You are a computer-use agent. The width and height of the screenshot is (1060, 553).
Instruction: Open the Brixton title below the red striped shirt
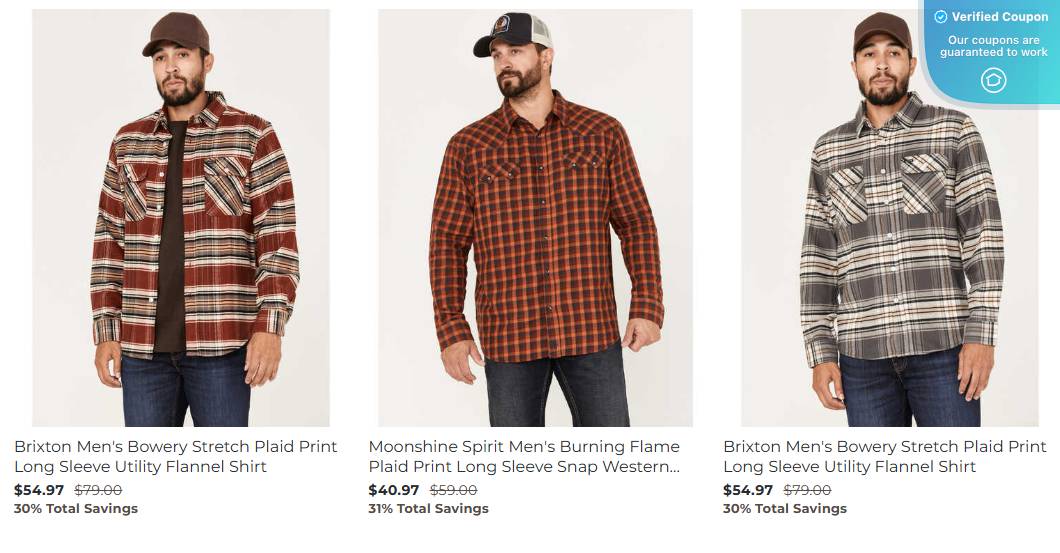tap(176, 456)
